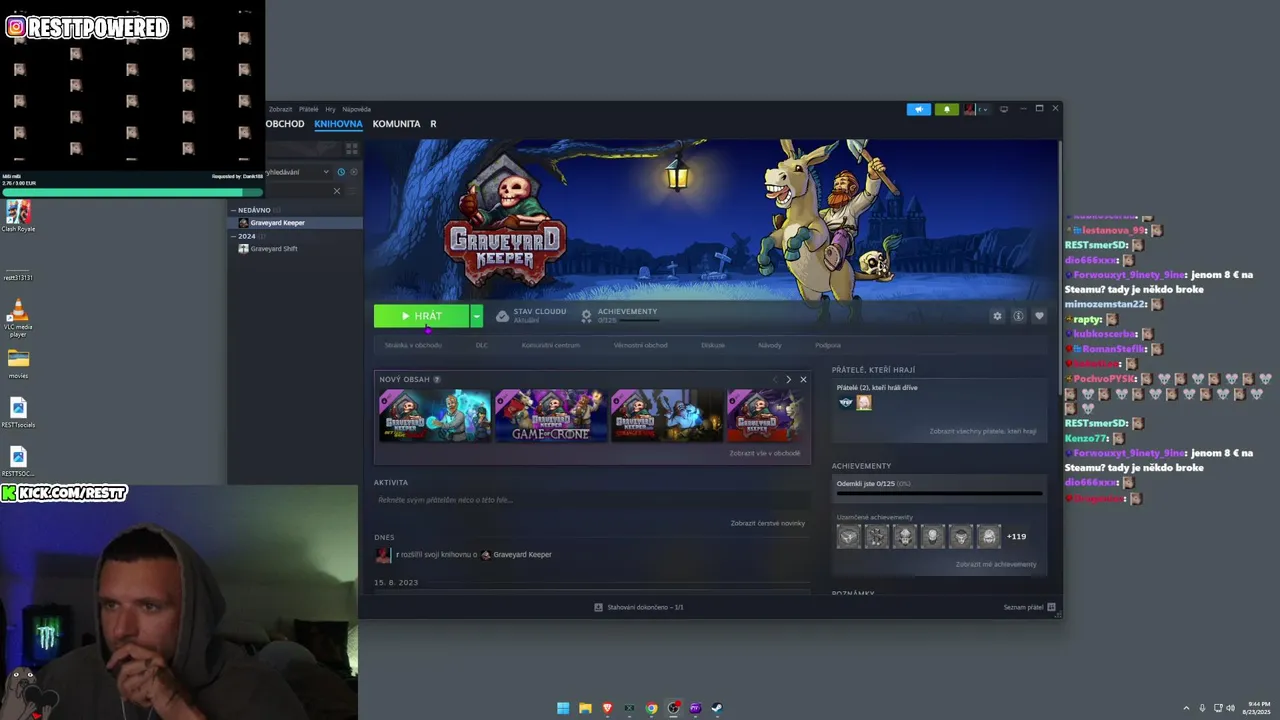Open Steam icon on taskbar

717,708
